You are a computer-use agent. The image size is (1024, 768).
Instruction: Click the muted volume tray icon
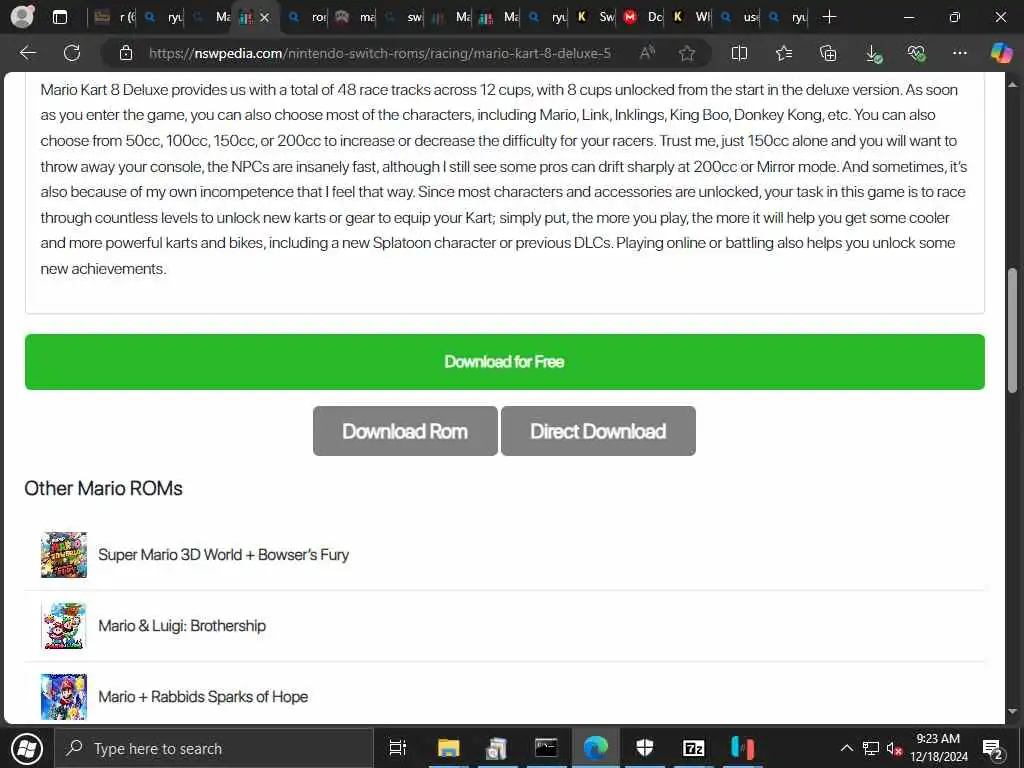coord(894,748)
